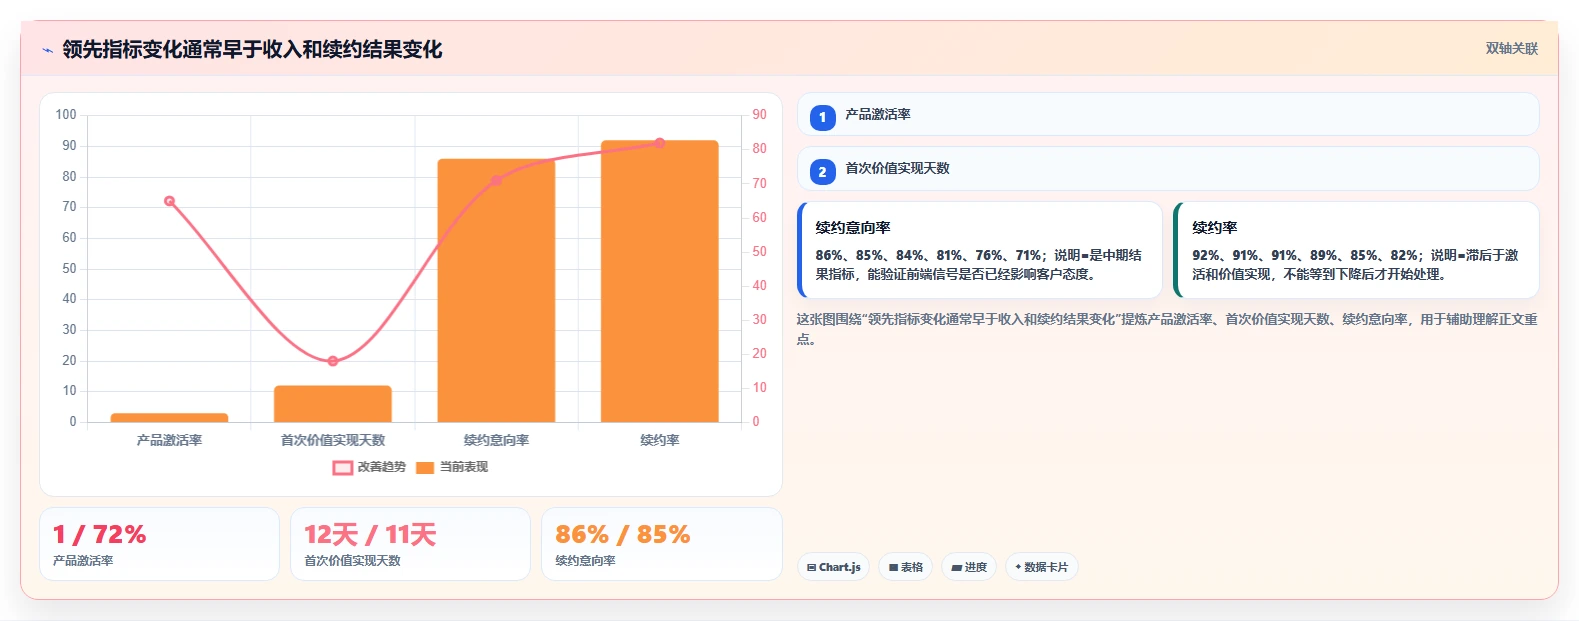Click the lightning icon beside the title
The image size is (1579, 621).
tap(47, 50)
